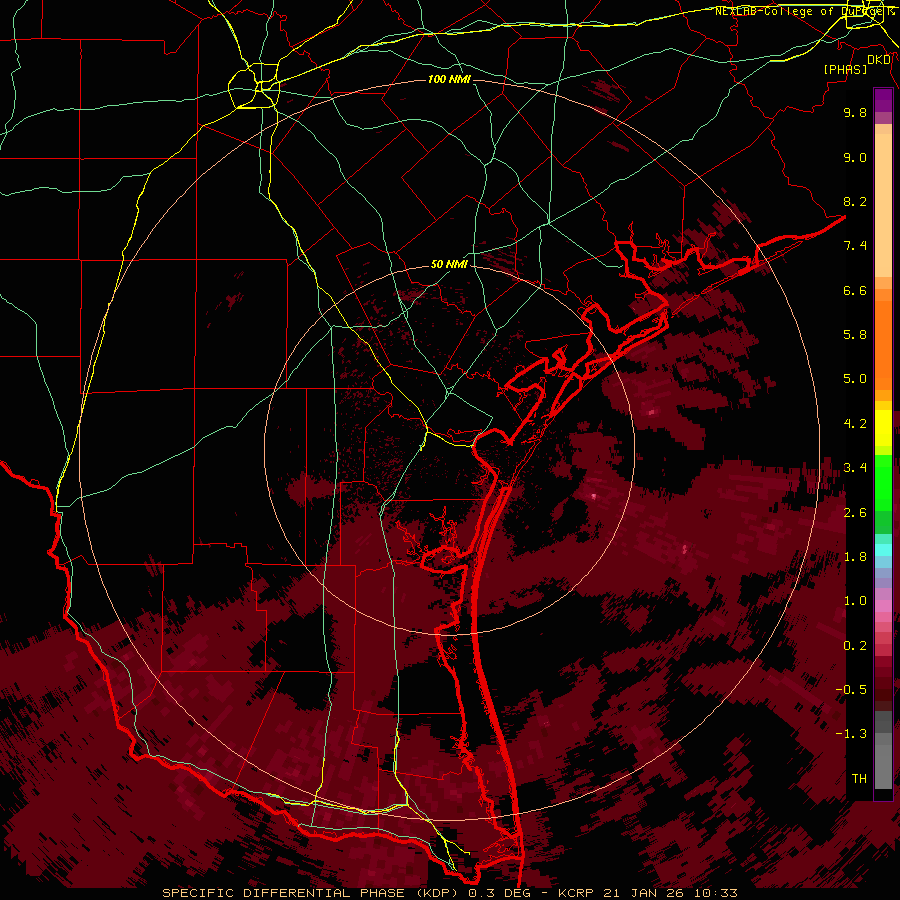Click the -0.5 legend value
This screenshot has height=900, width=900.
click(x=851, y=690)
